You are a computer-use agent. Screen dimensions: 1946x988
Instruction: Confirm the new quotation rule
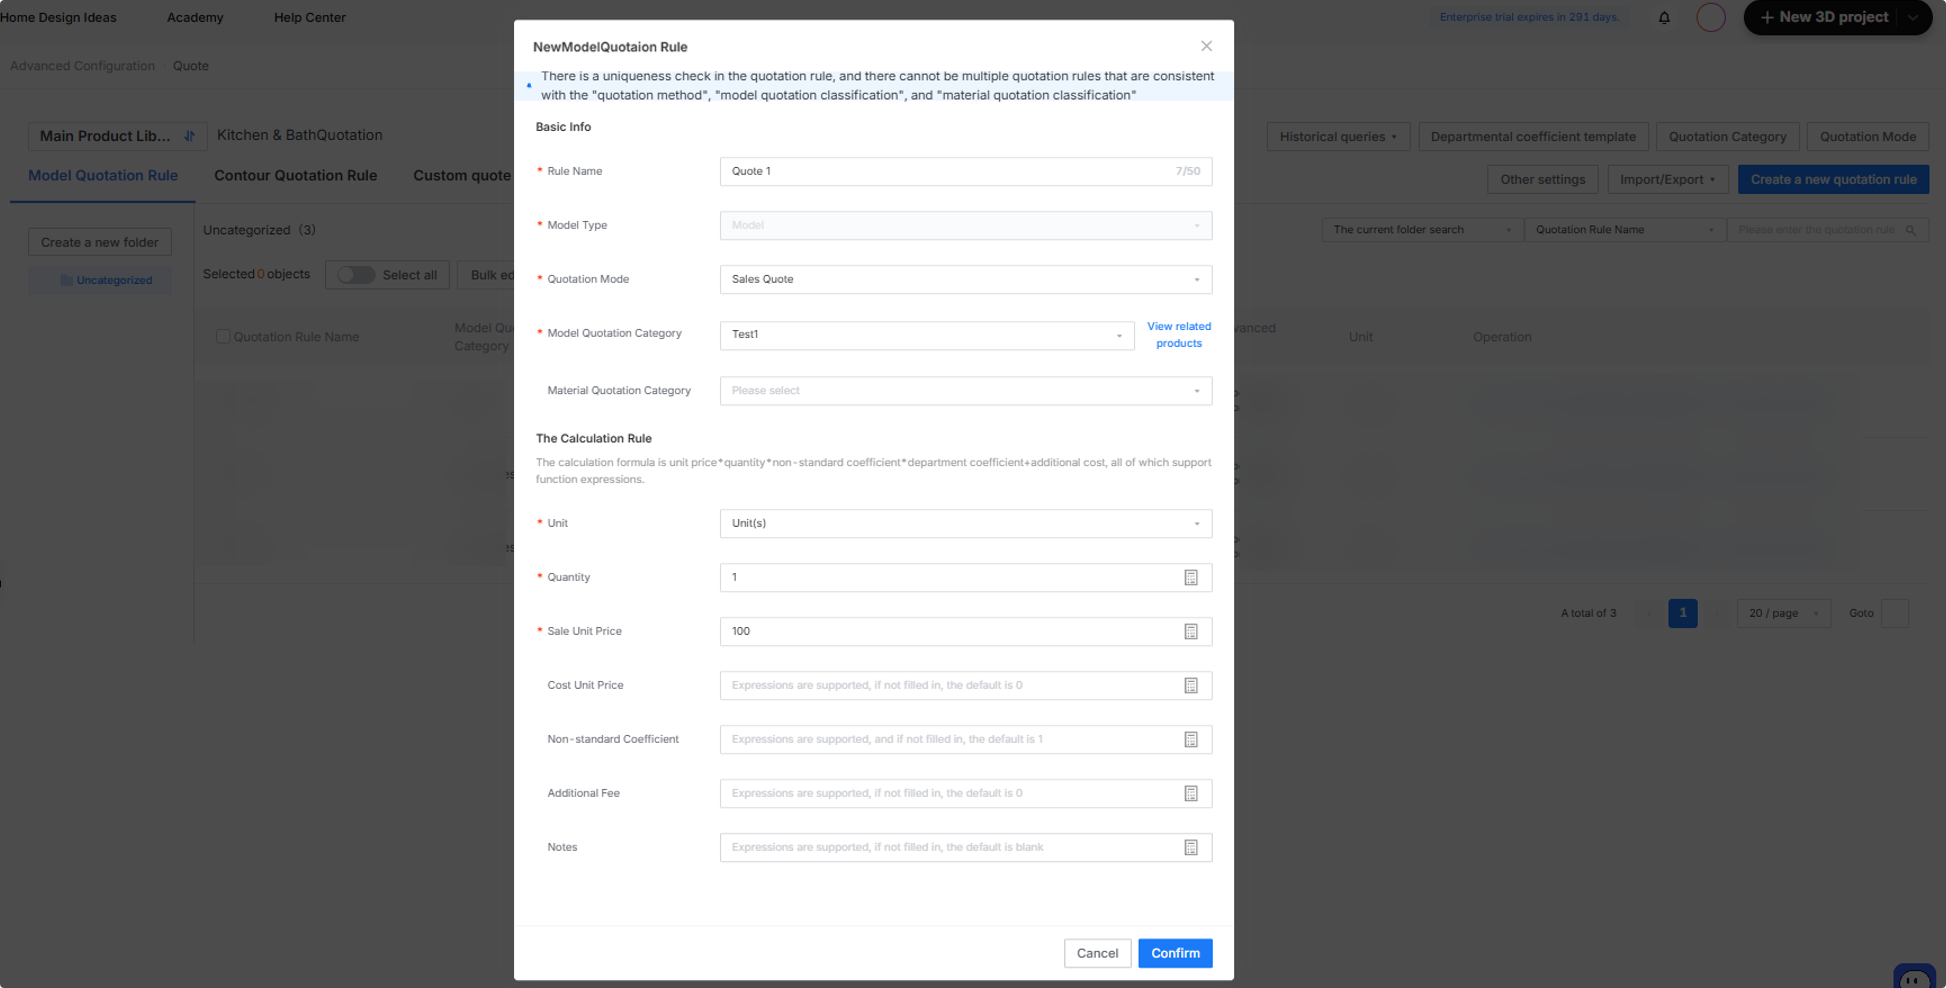tap(1174, 953)
